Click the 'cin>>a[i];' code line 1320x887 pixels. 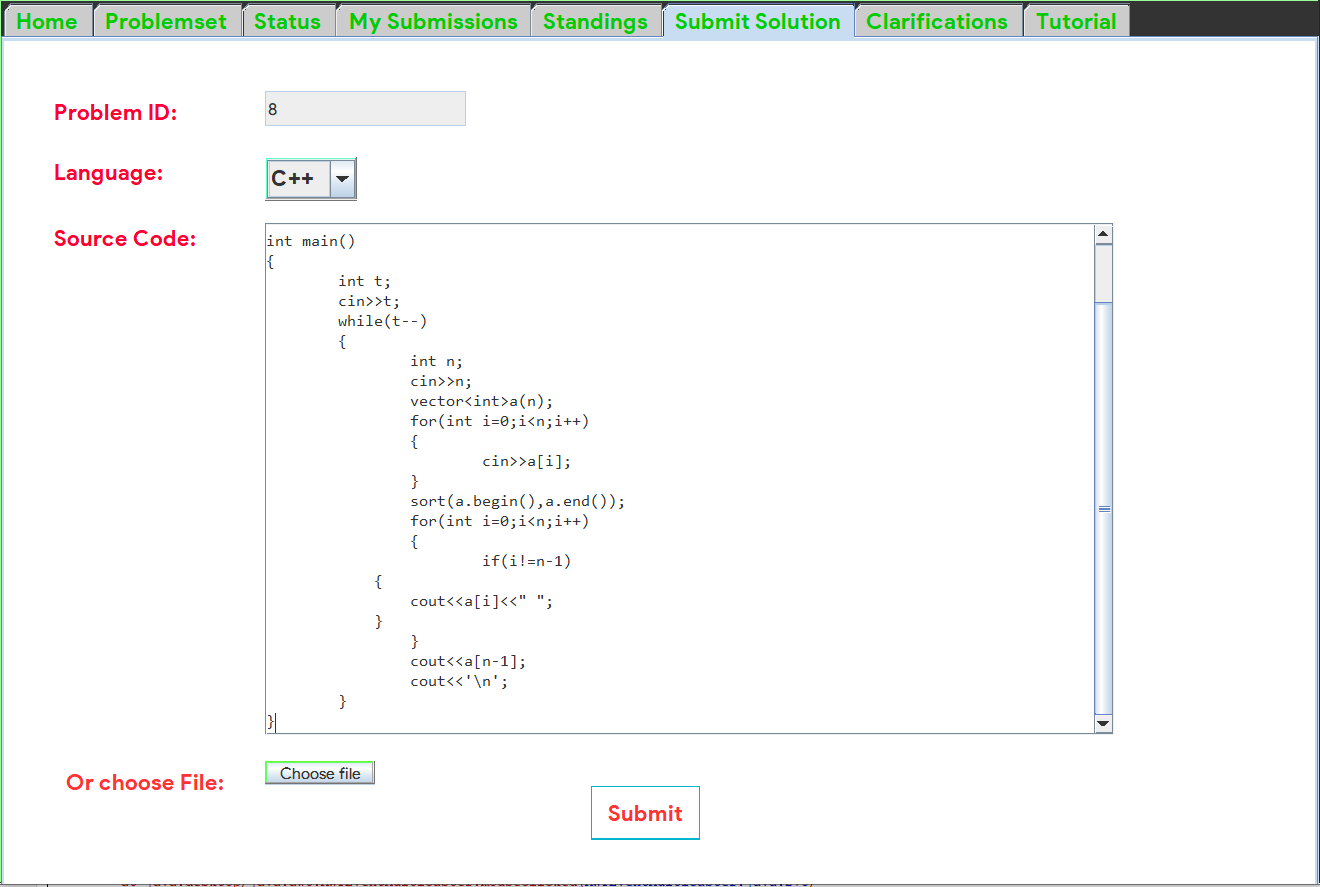coord(527,461)
